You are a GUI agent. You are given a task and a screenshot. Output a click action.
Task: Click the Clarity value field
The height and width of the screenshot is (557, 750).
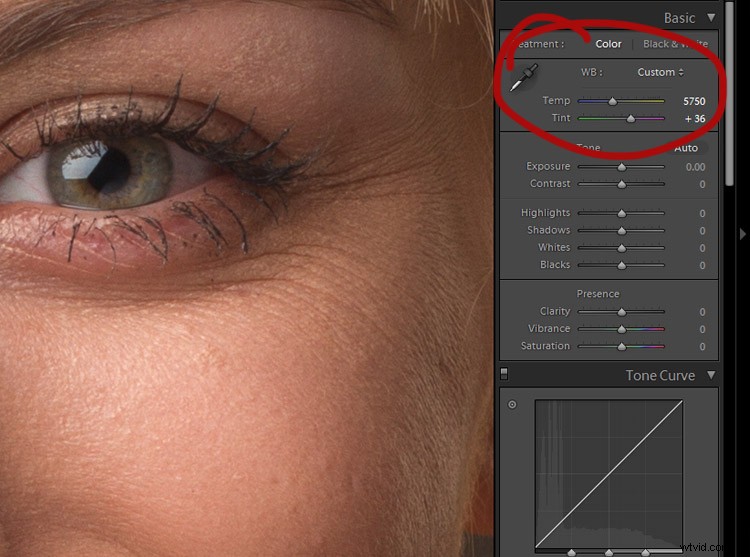(702, 312)
